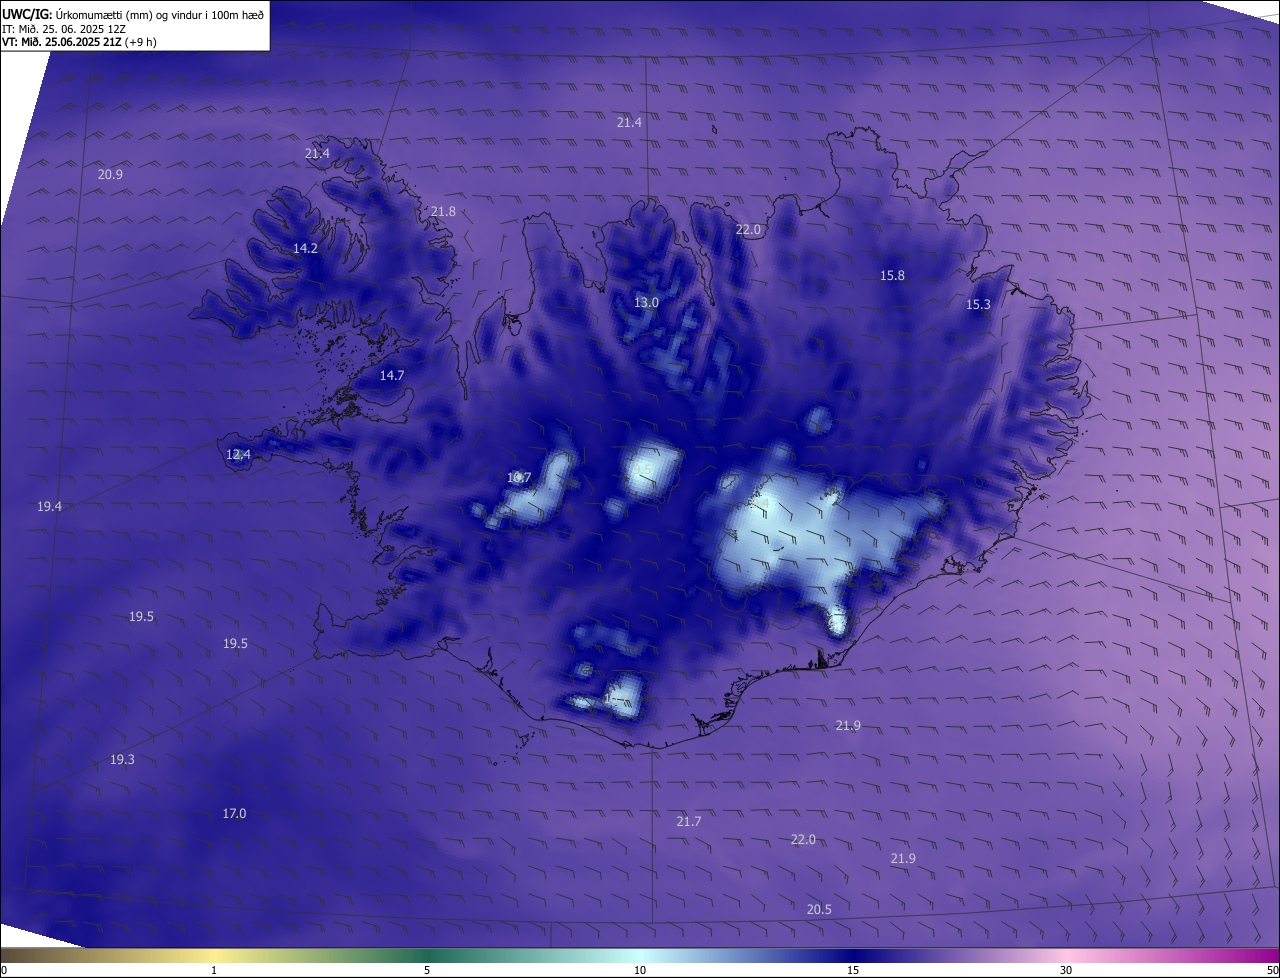The image size is (1280, 978).
Task: Select the 20.5 value label
Action: click(819, 908)
